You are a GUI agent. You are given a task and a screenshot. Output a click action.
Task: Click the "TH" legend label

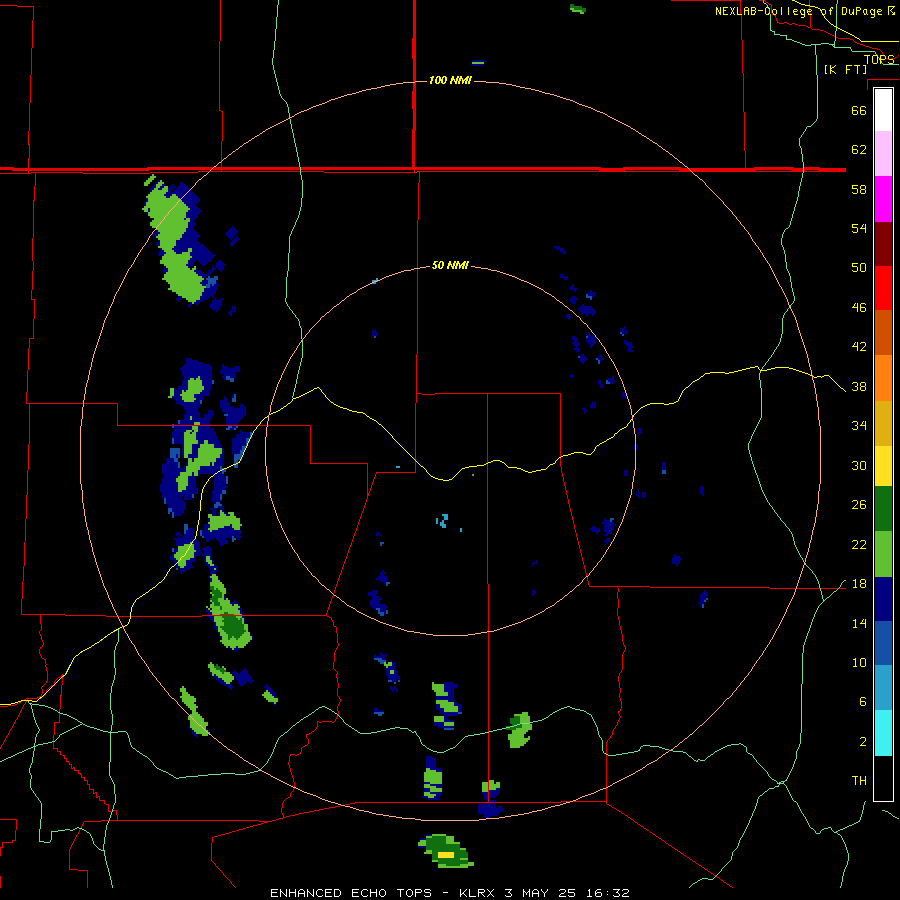[x=859, y=781]
